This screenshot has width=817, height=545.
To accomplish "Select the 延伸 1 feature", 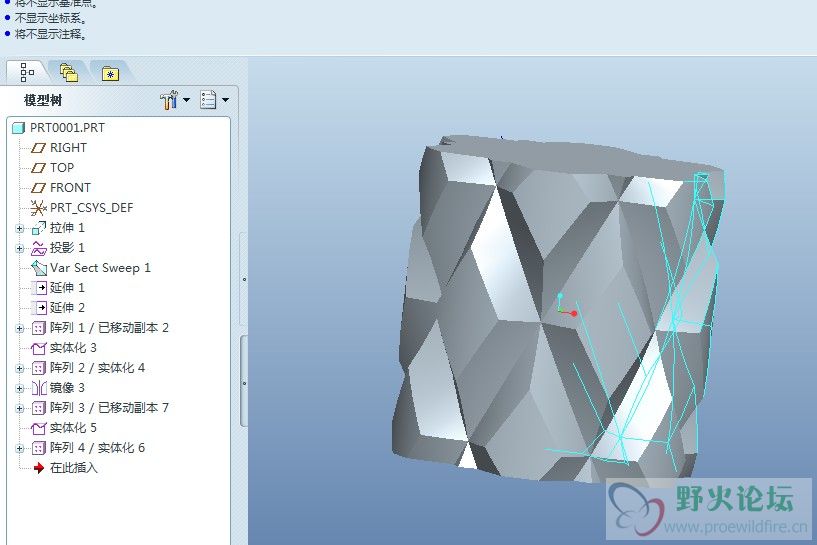I will [67, 288].
